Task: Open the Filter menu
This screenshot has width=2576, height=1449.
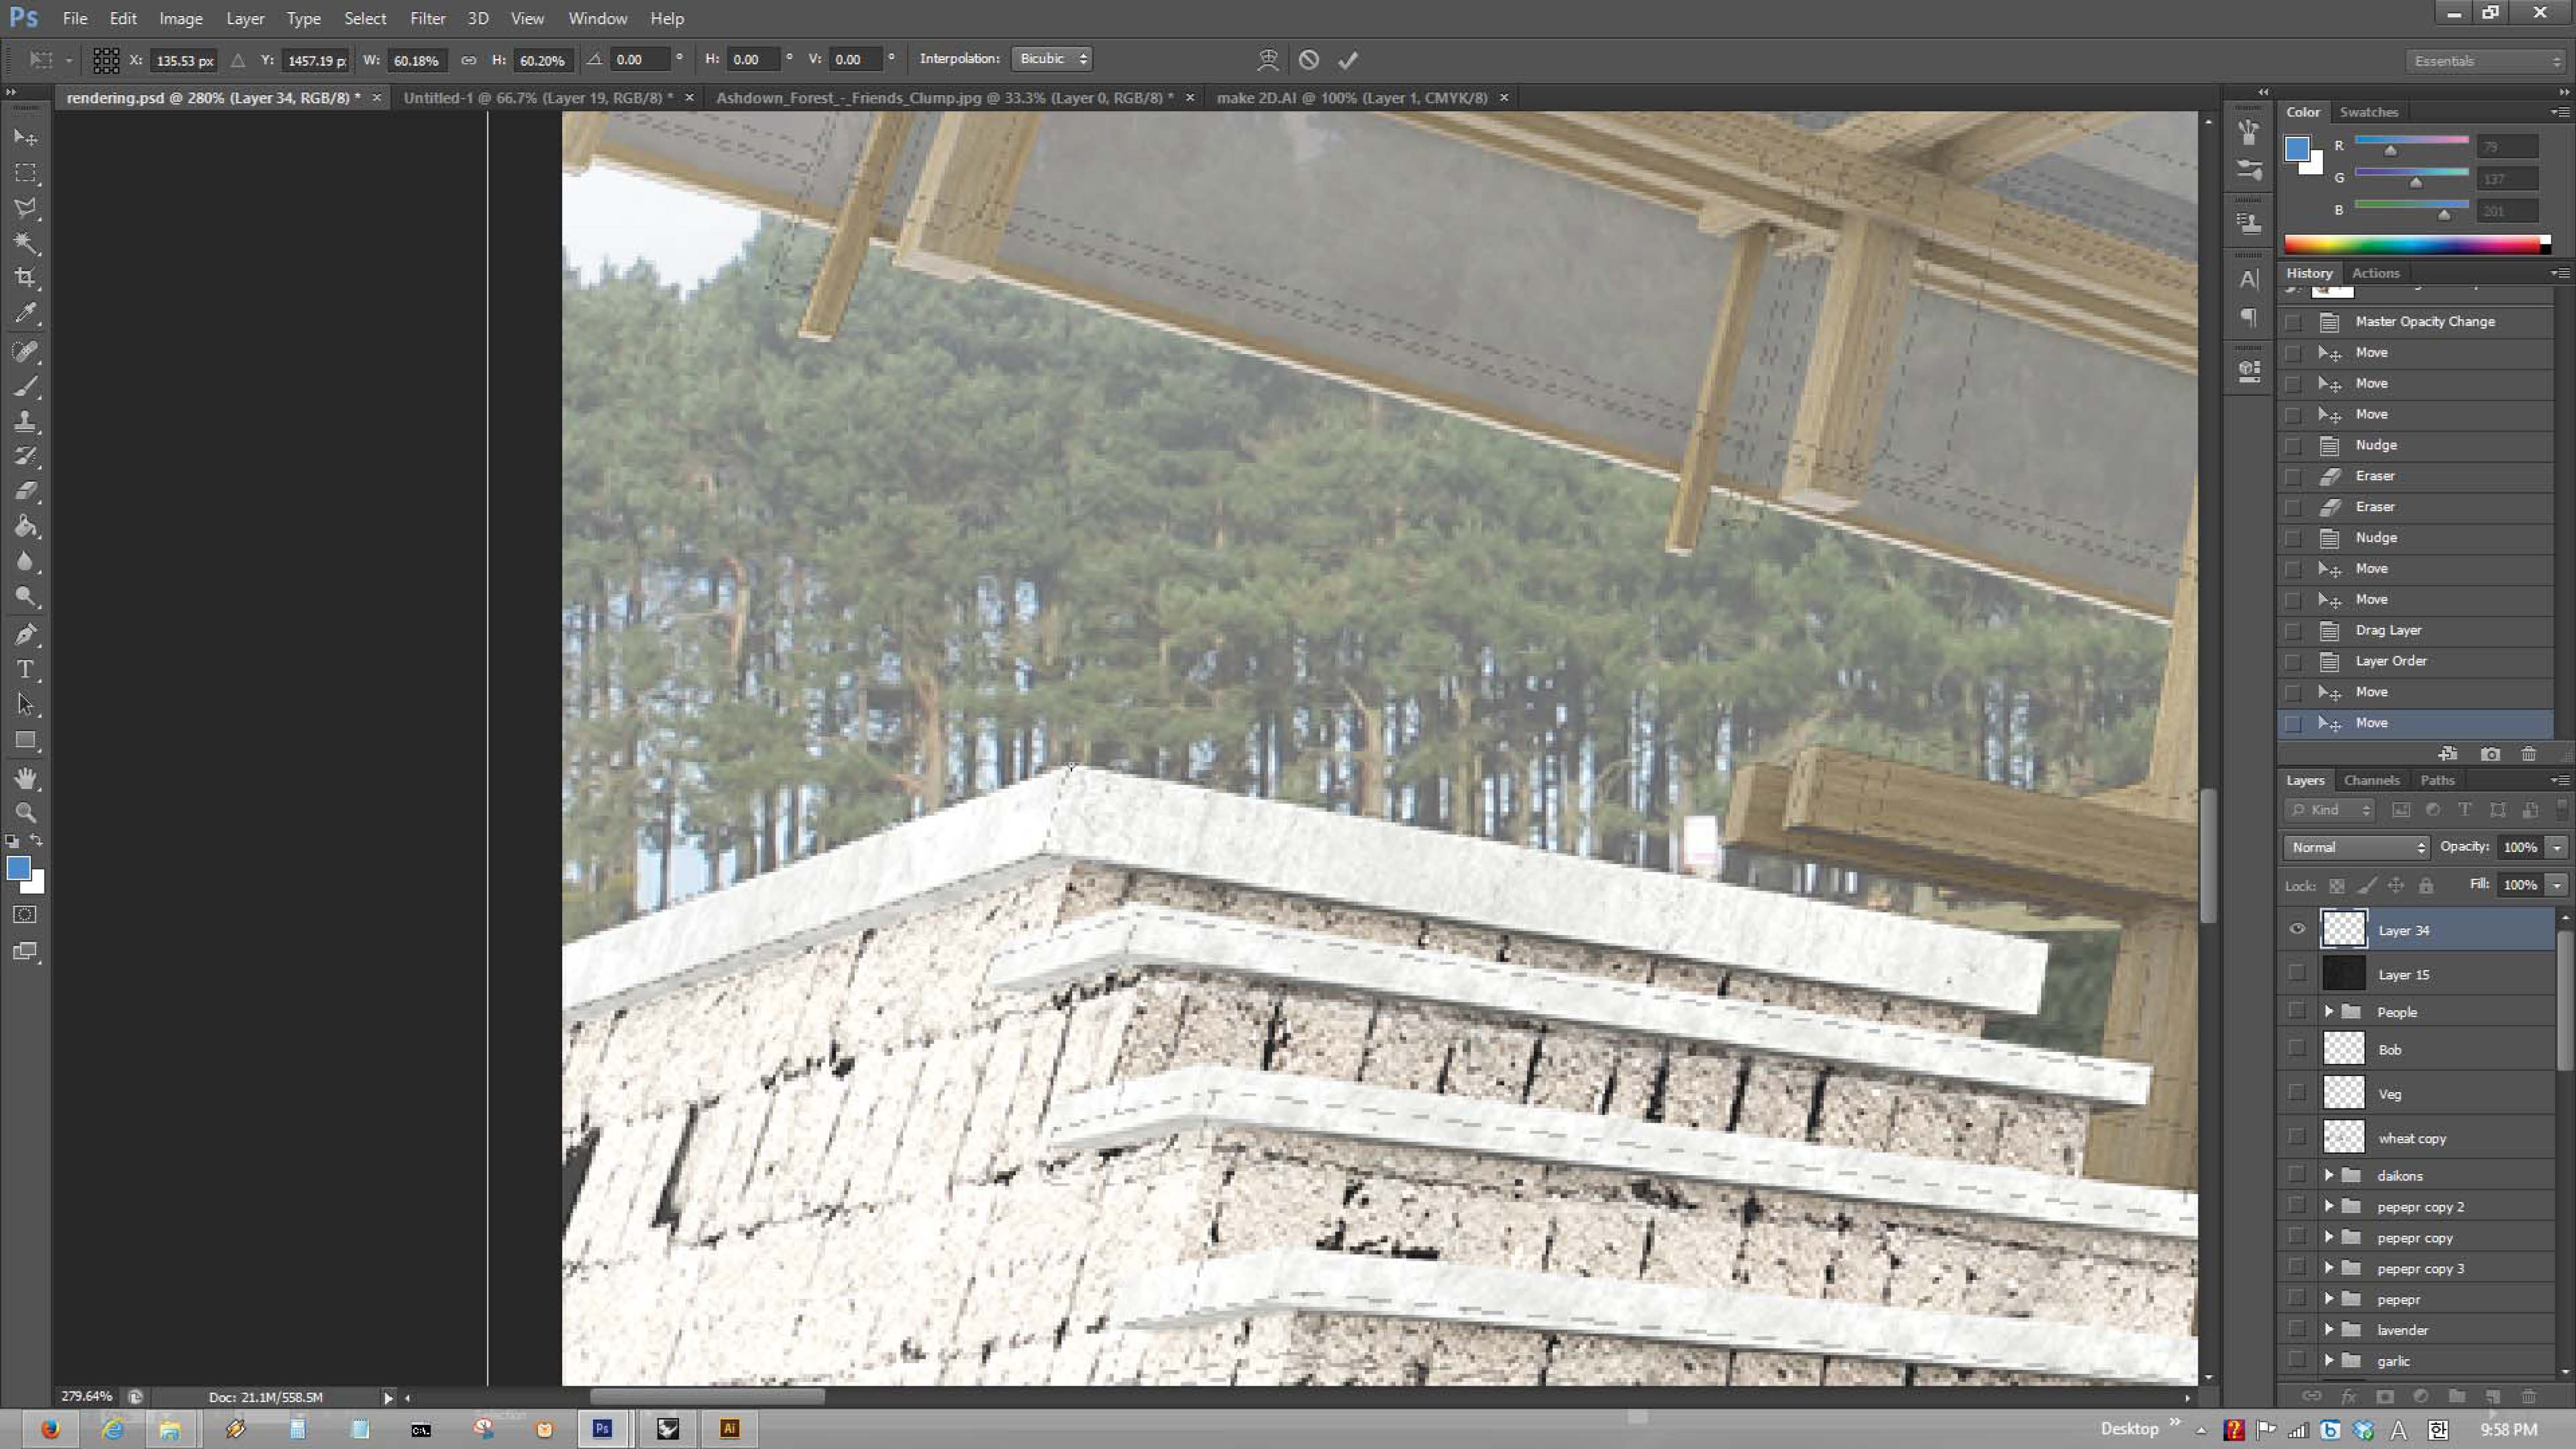Action: (427, 18)
